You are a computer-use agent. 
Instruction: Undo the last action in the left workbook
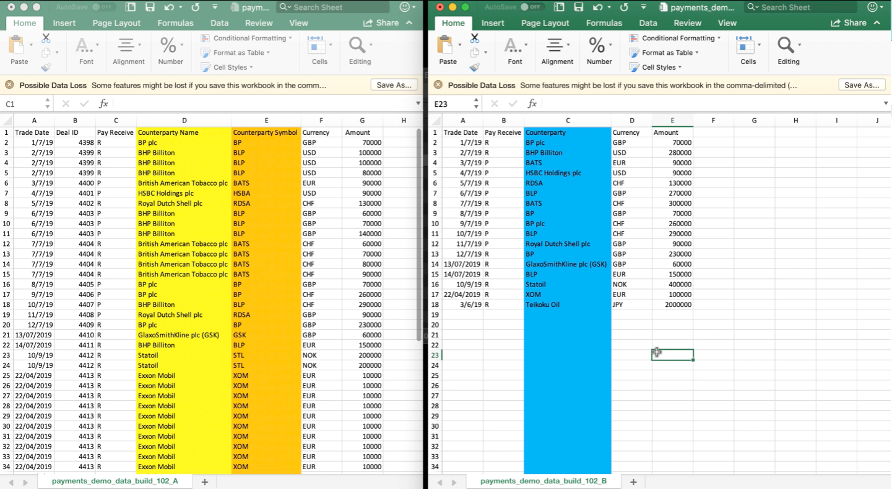[169, 7]
